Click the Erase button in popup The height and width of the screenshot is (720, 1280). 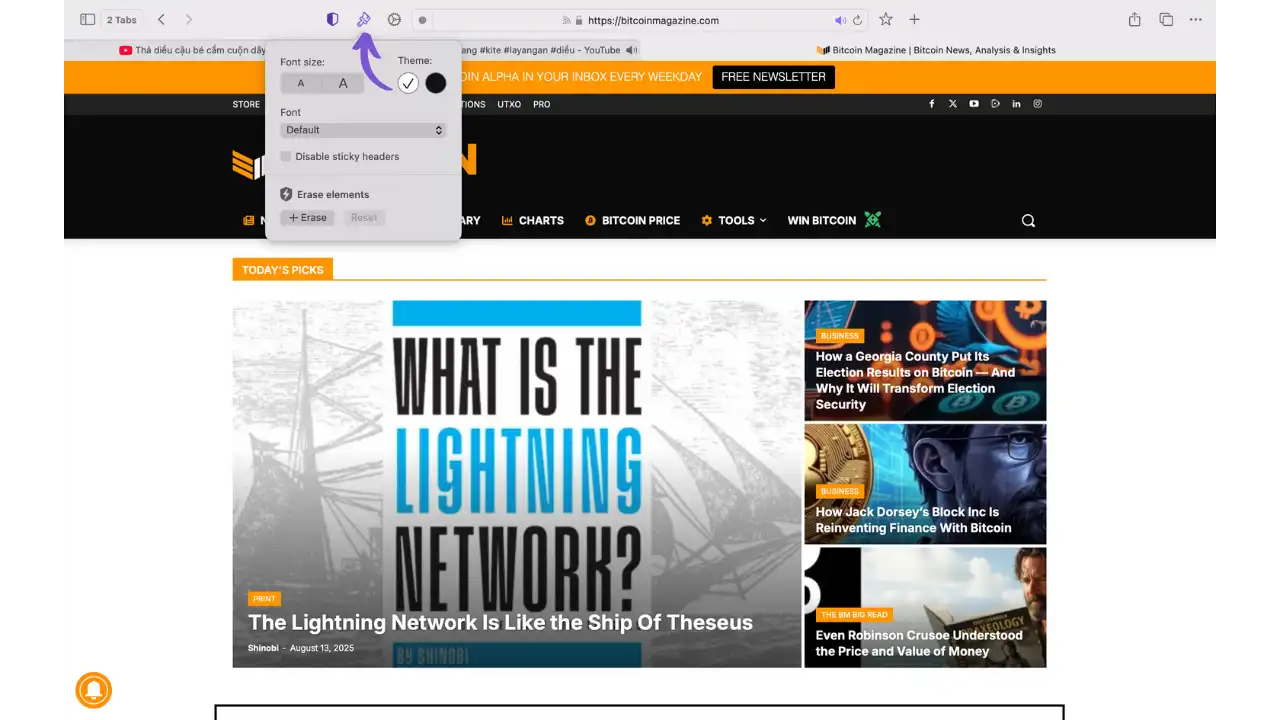click(307, 218)
